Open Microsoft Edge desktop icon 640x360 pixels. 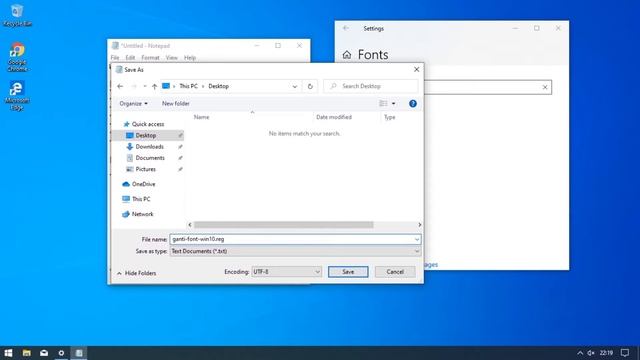[x=17, y=96]
